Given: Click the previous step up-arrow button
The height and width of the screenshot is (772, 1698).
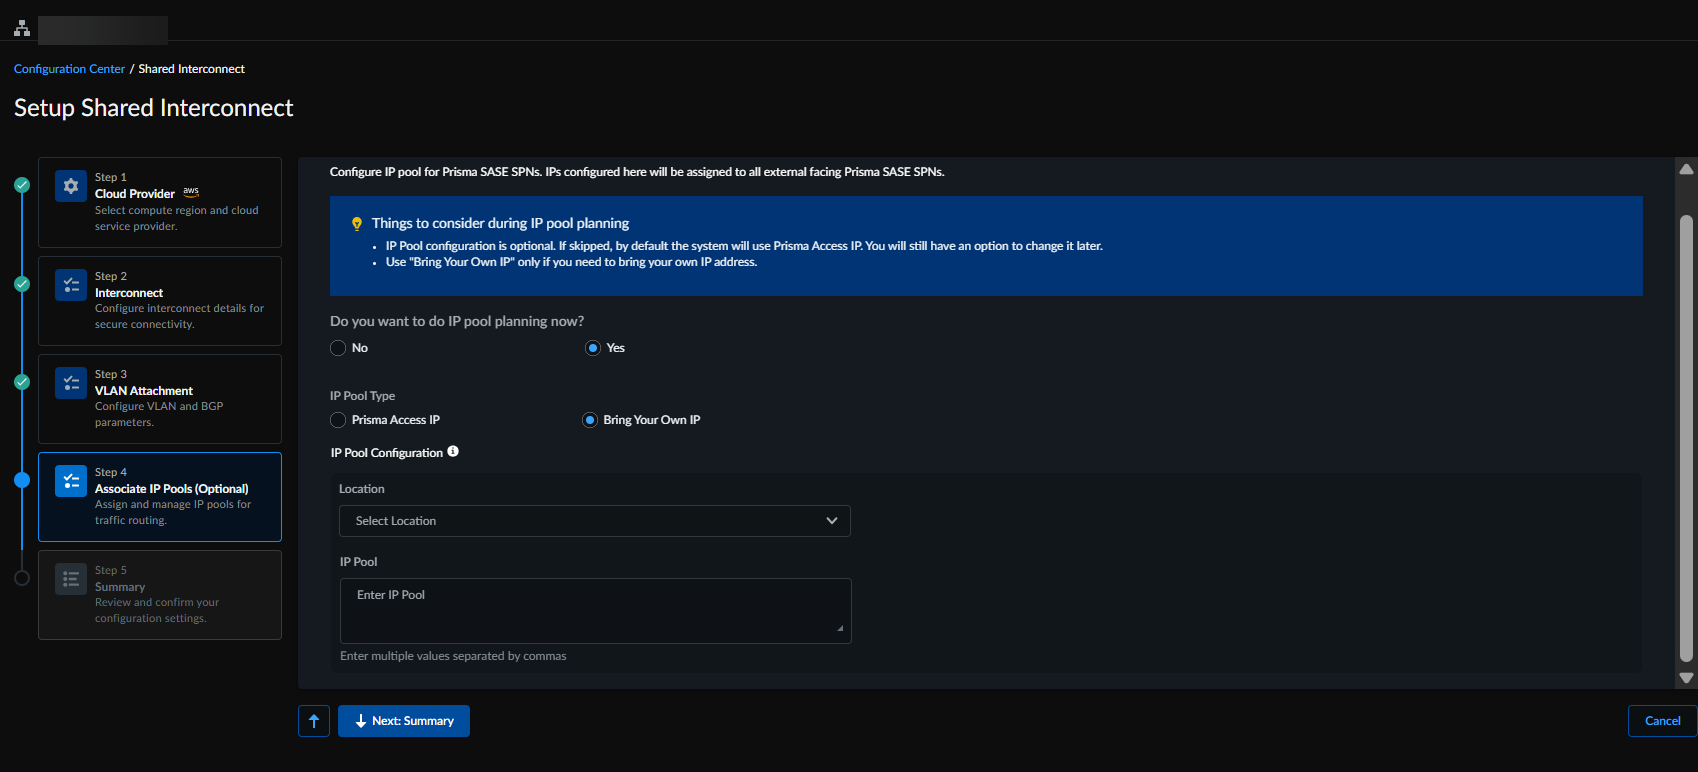Looking at the screenshot, I should pos(314,721).
